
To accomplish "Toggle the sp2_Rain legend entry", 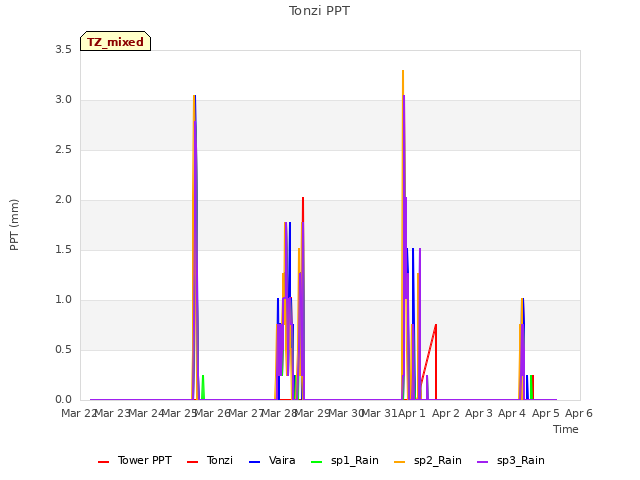I will click(x=428, y=460).
